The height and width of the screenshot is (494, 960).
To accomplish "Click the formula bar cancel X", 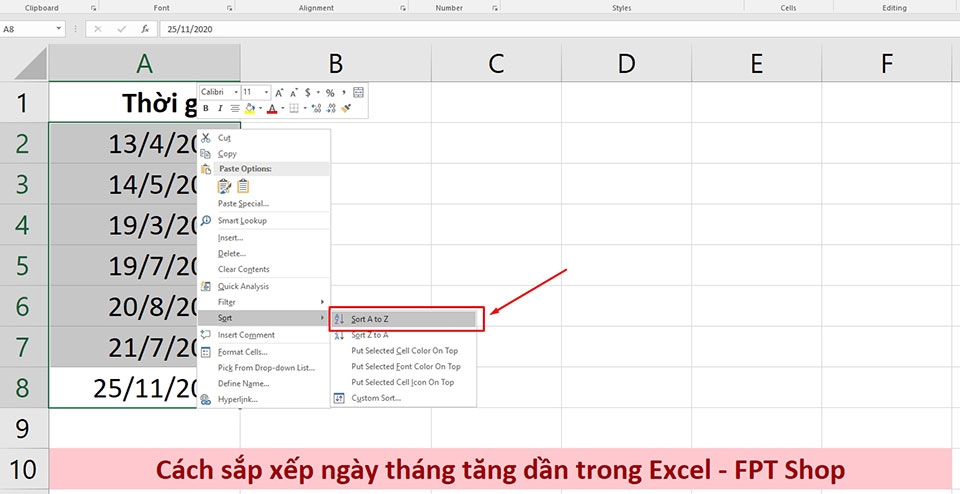I will pos(98,29).
